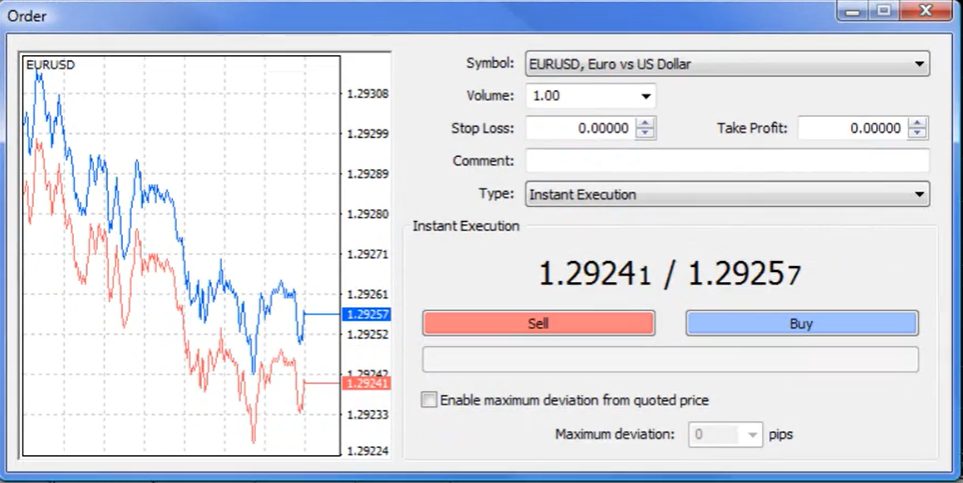Viewport: 963px width, 483px height.
Task: Increase Take Profit with the up arrow
Action: [x=918, y=123]
